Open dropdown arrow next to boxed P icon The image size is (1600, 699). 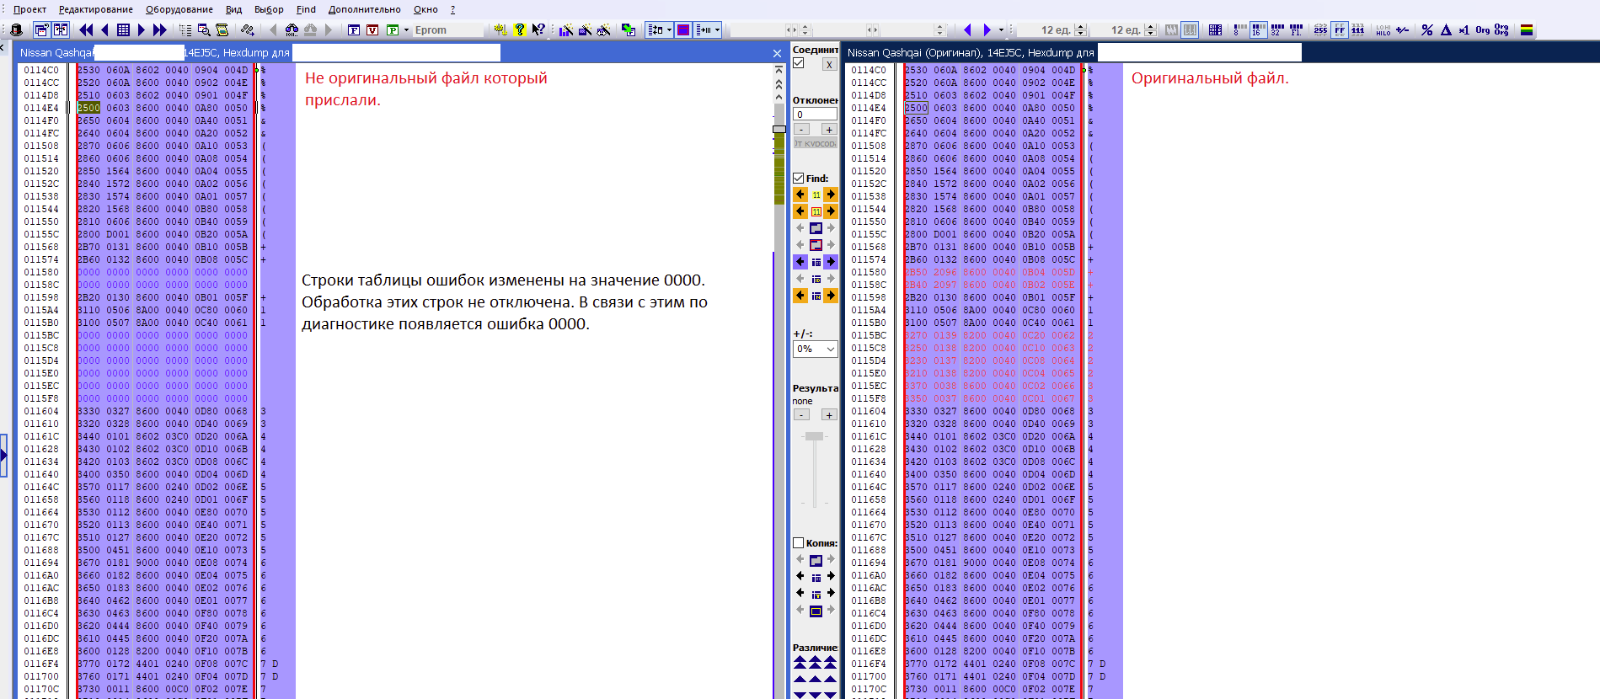[406, 30]
